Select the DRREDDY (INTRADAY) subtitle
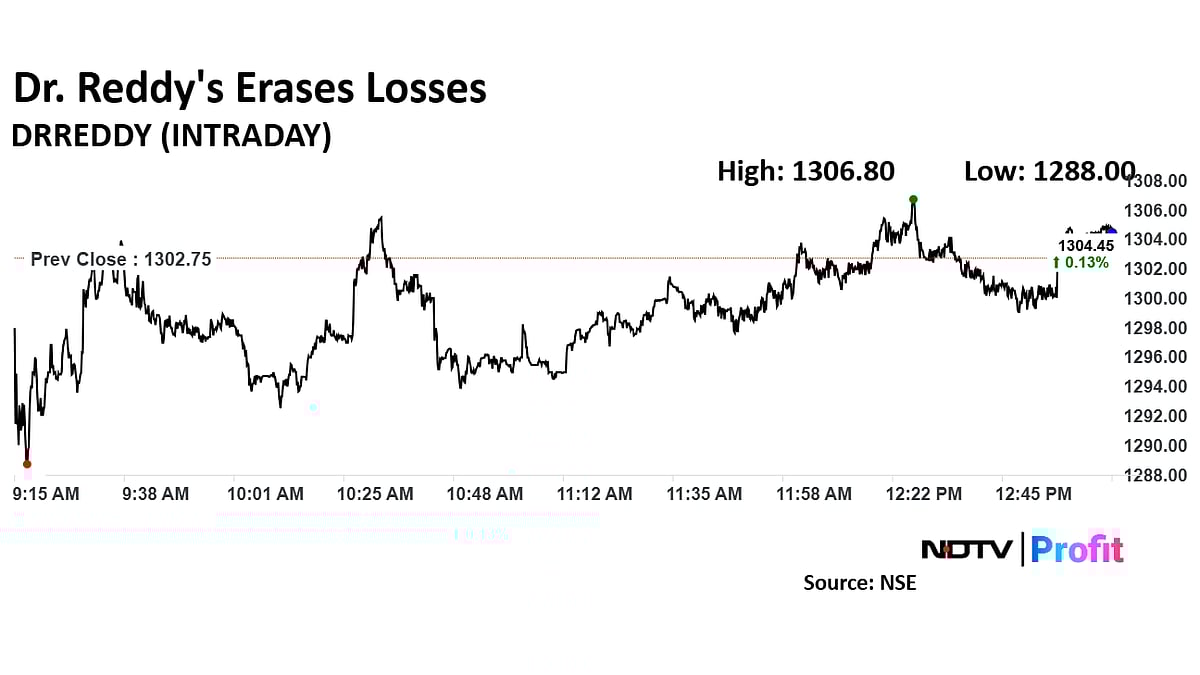The height and width of the screenshot is (675, 1200). point(171,137)
